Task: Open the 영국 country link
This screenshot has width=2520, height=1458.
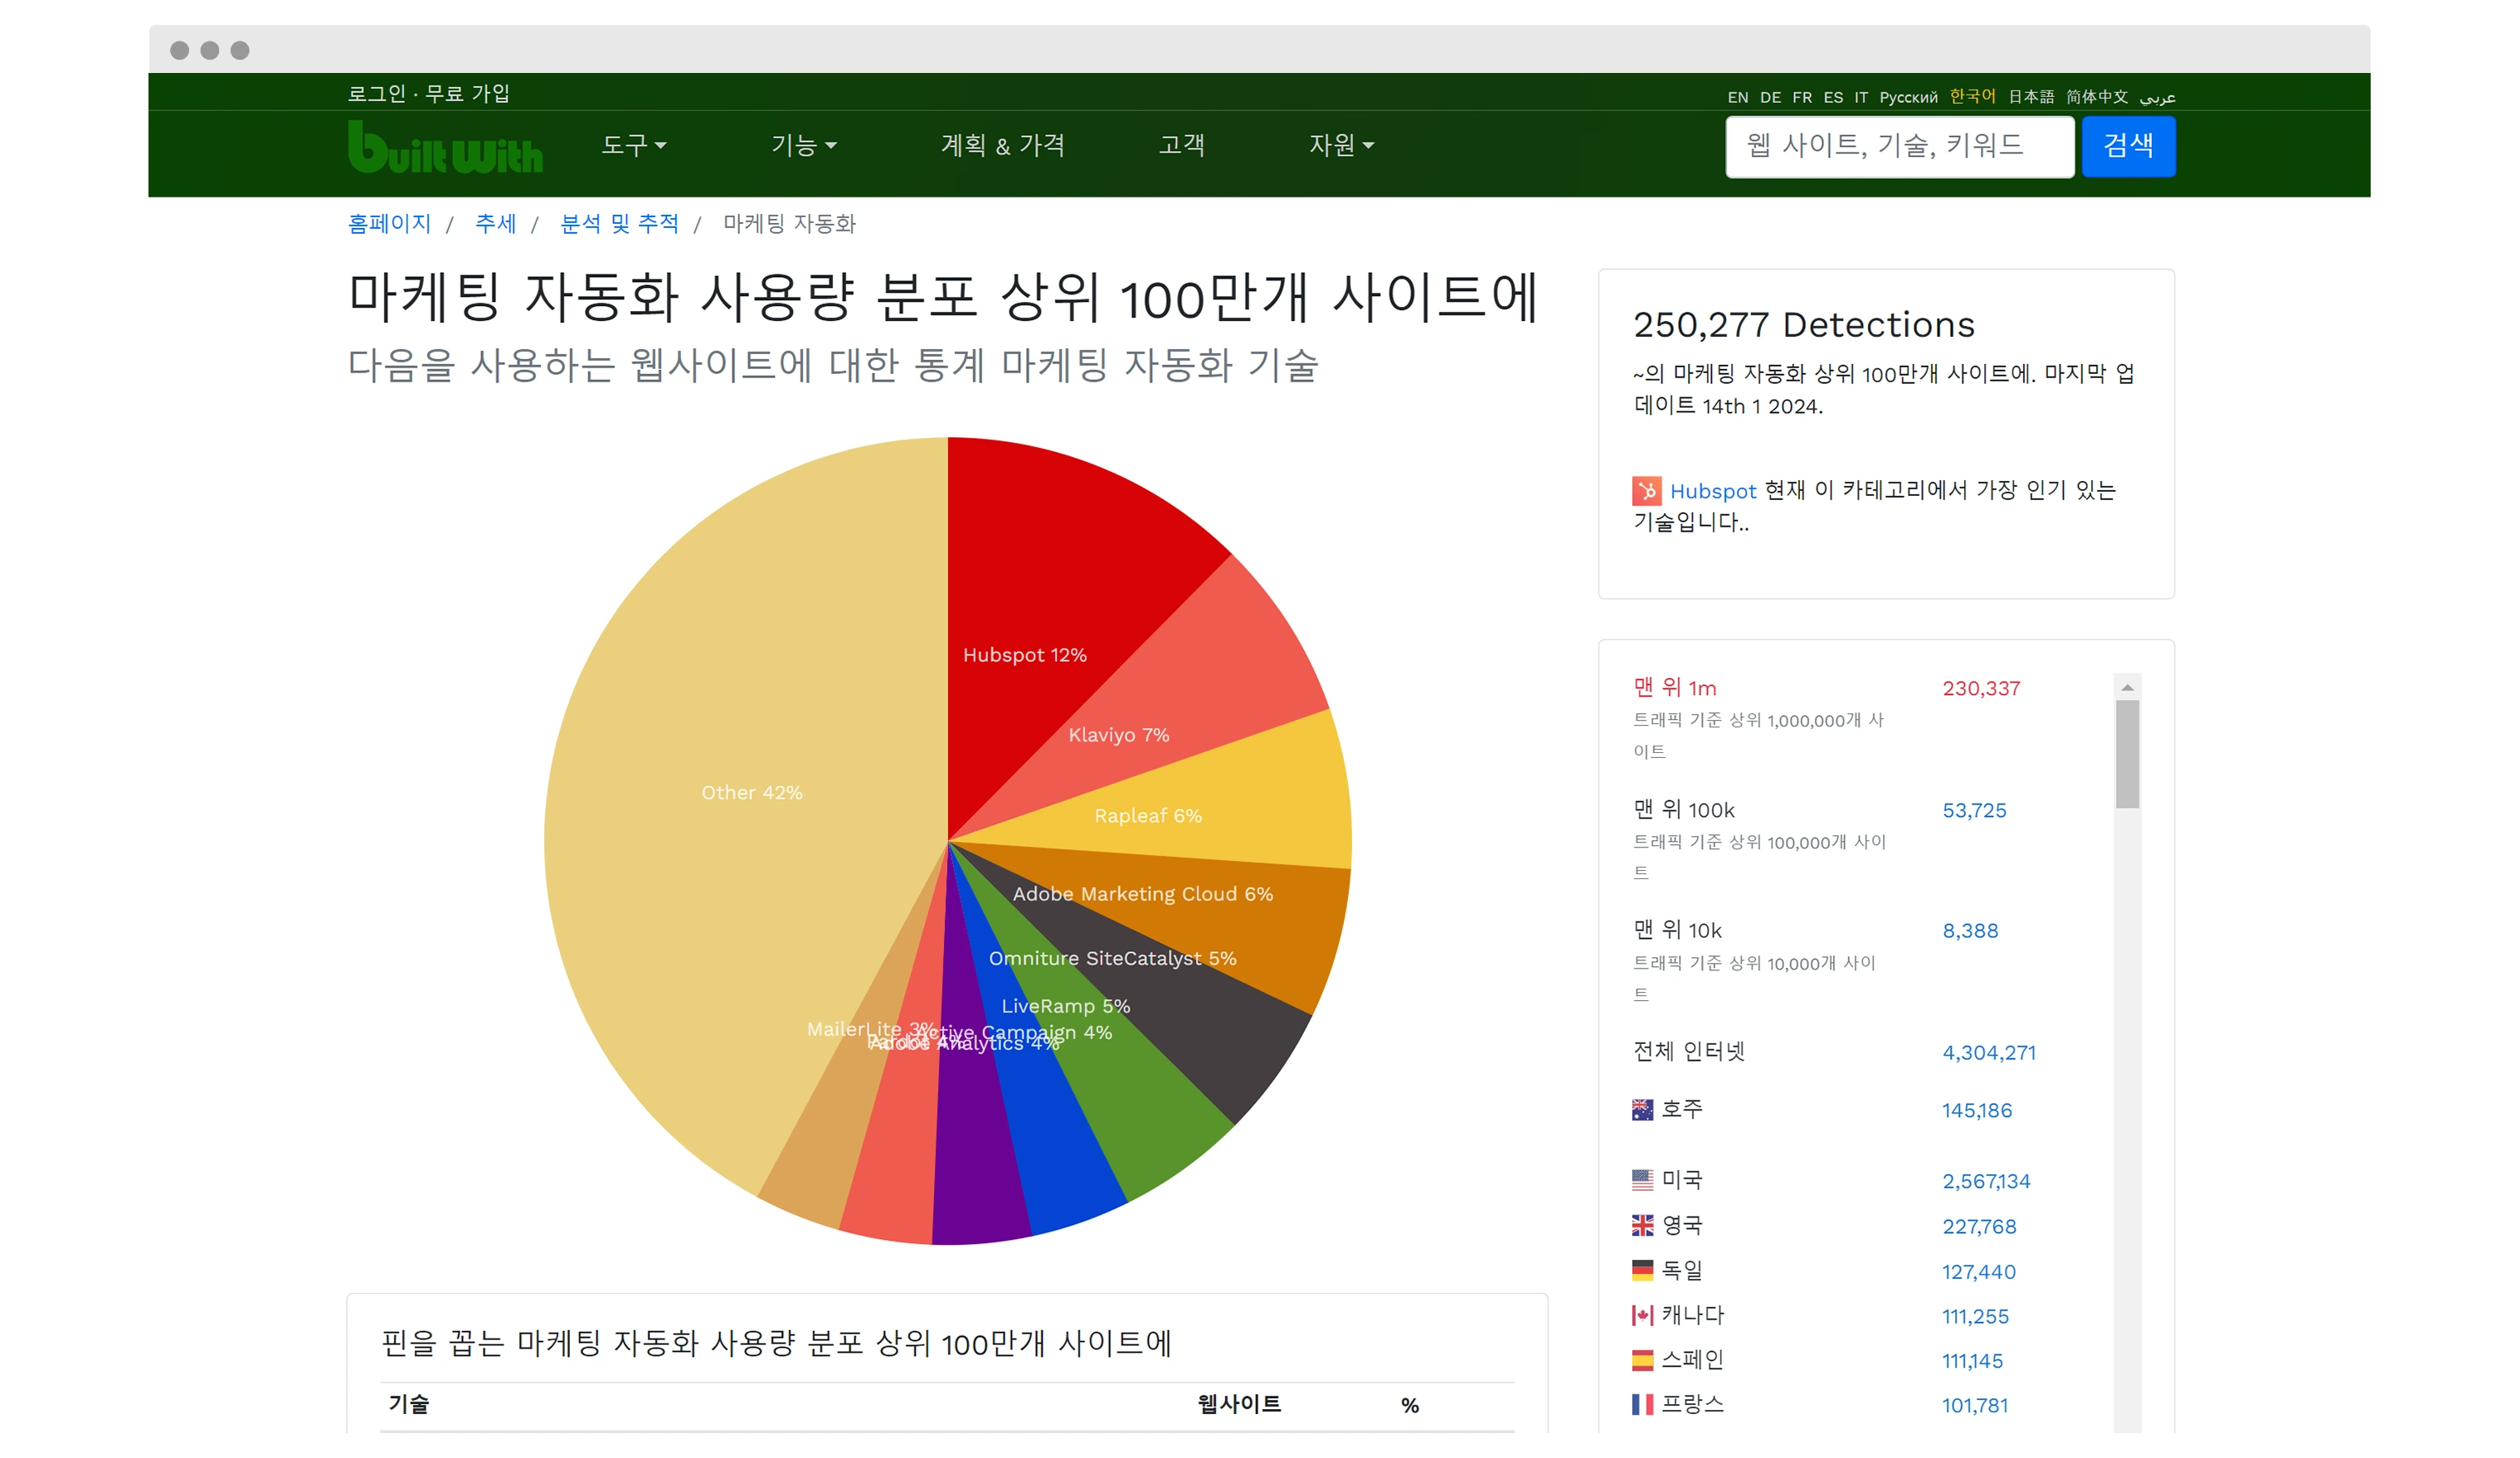Action: click(1681, 1225)
